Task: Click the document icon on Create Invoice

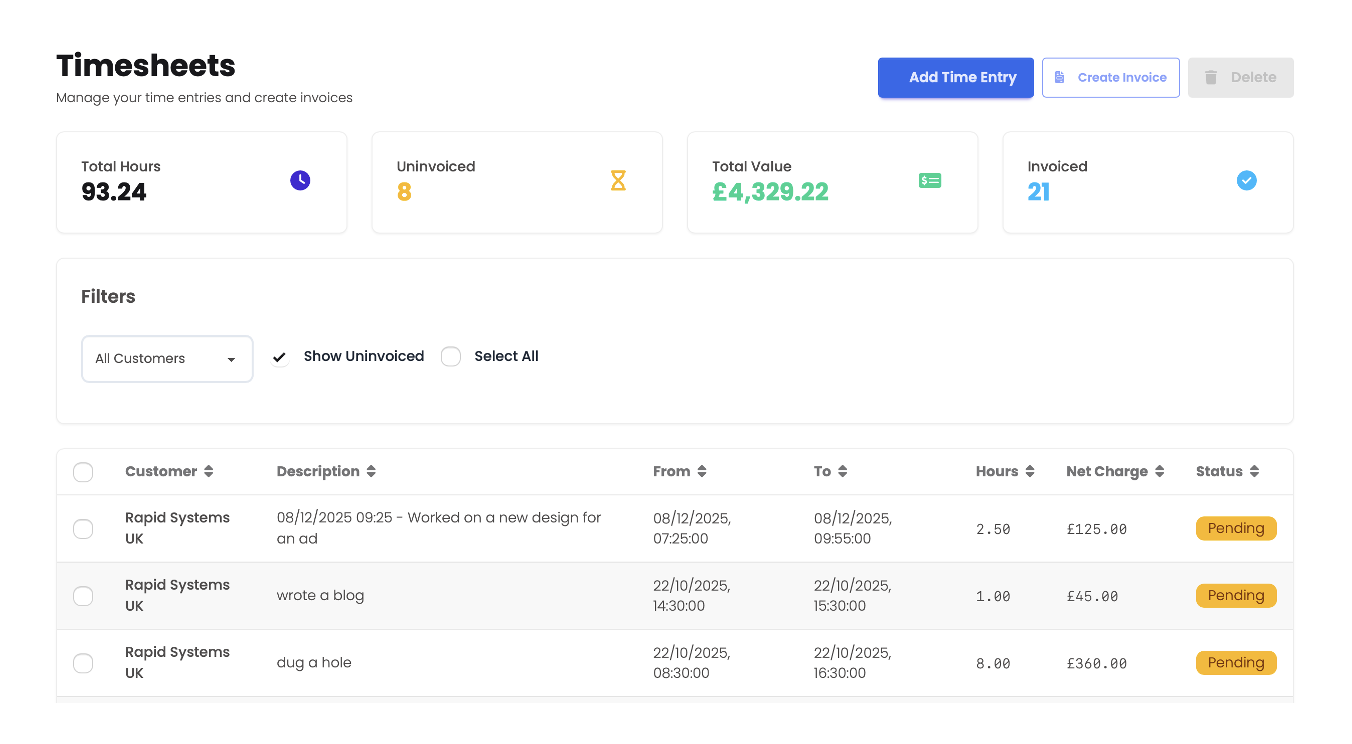Action: 1060,78
